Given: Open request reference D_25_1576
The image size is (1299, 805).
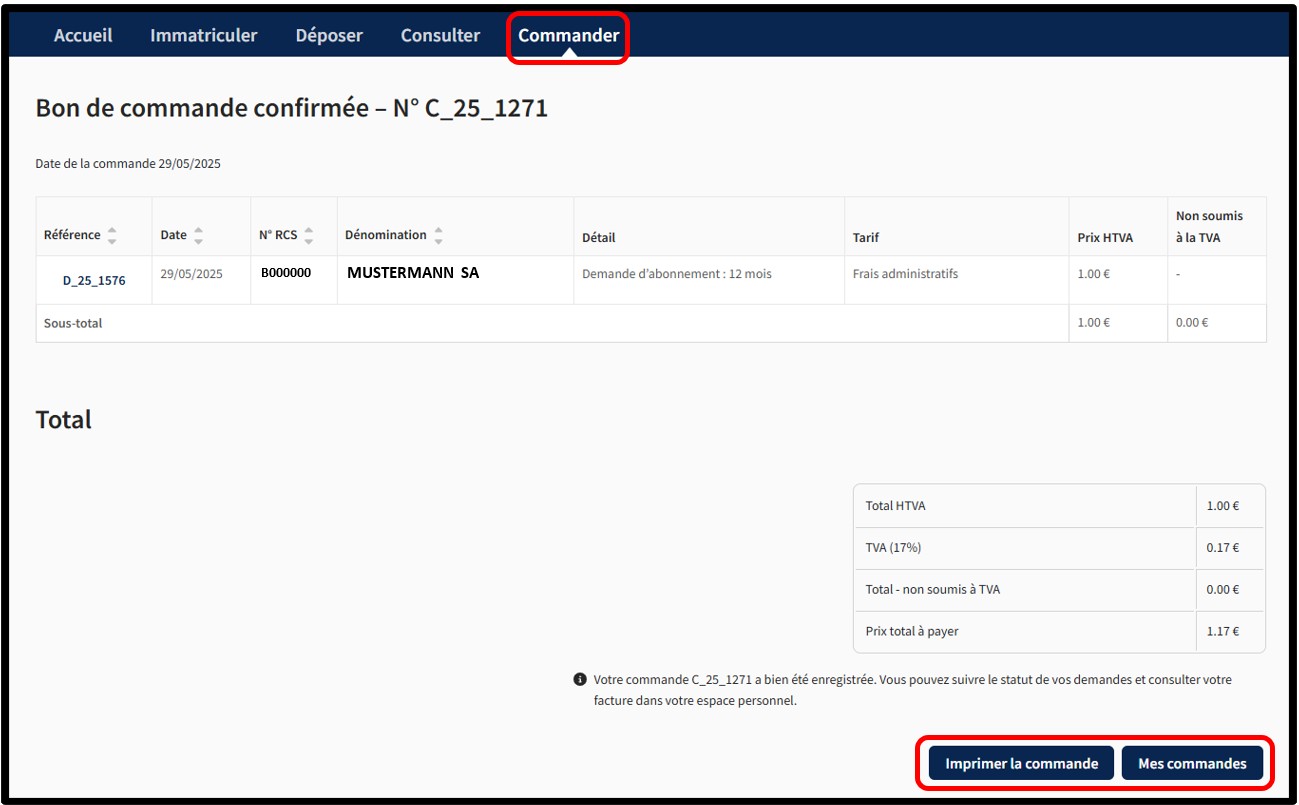Looking at the screenshot, I should [94, 281].
